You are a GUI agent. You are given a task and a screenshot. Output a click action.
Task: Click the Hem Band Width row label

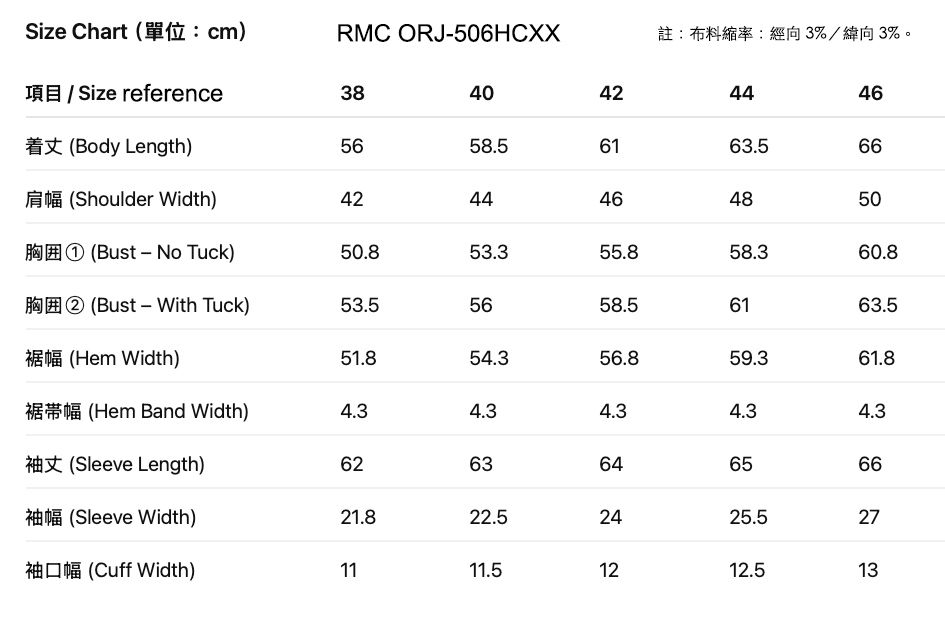137,412
